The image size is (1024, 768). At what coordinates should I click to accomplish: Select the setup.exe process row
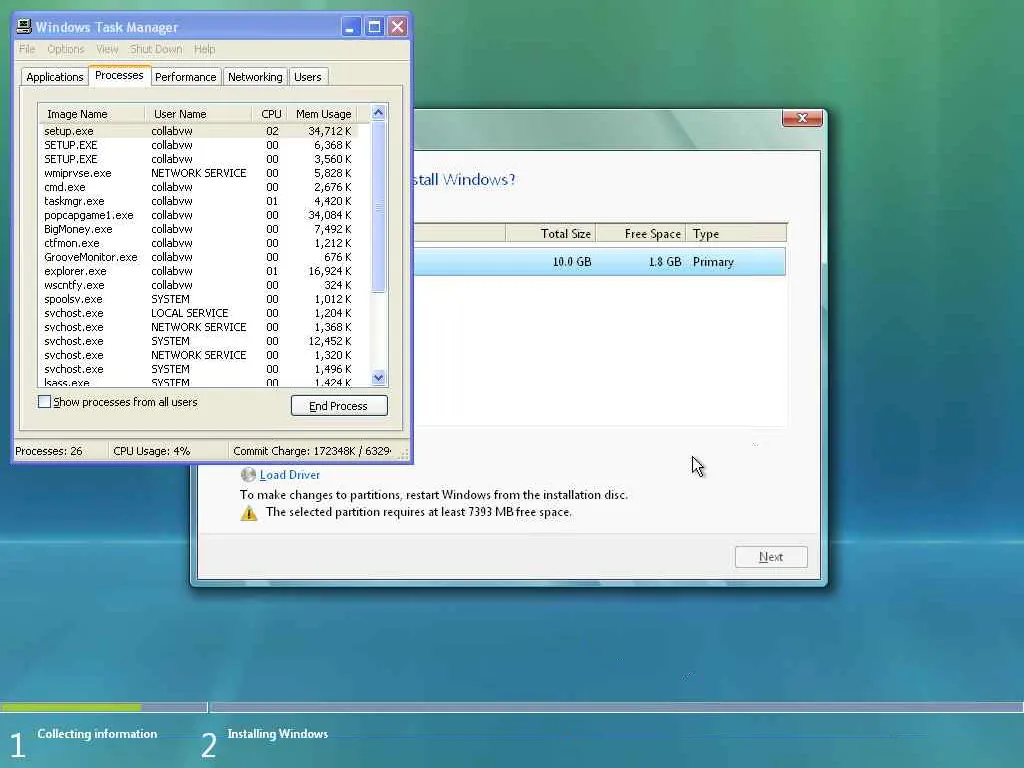pyautogui.click(x=199, y=131)
